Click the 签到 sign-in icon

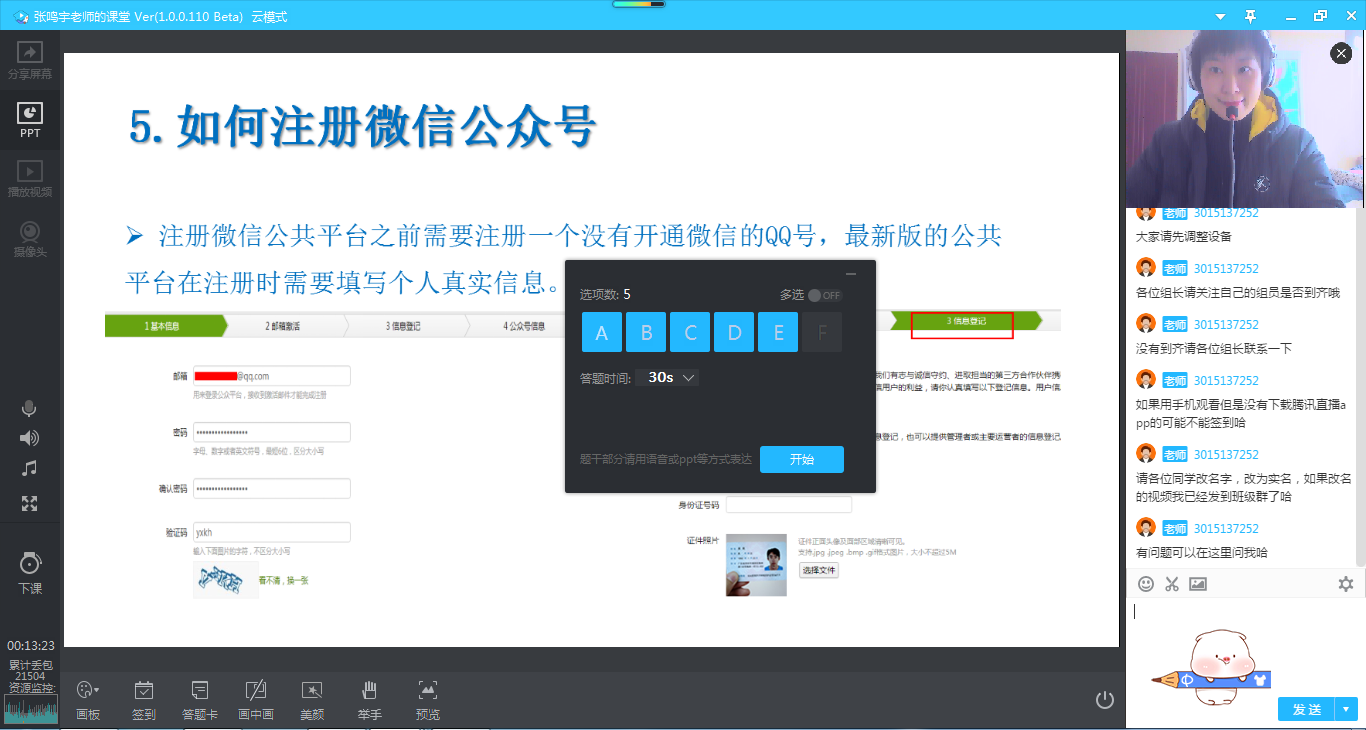(143, 699)
